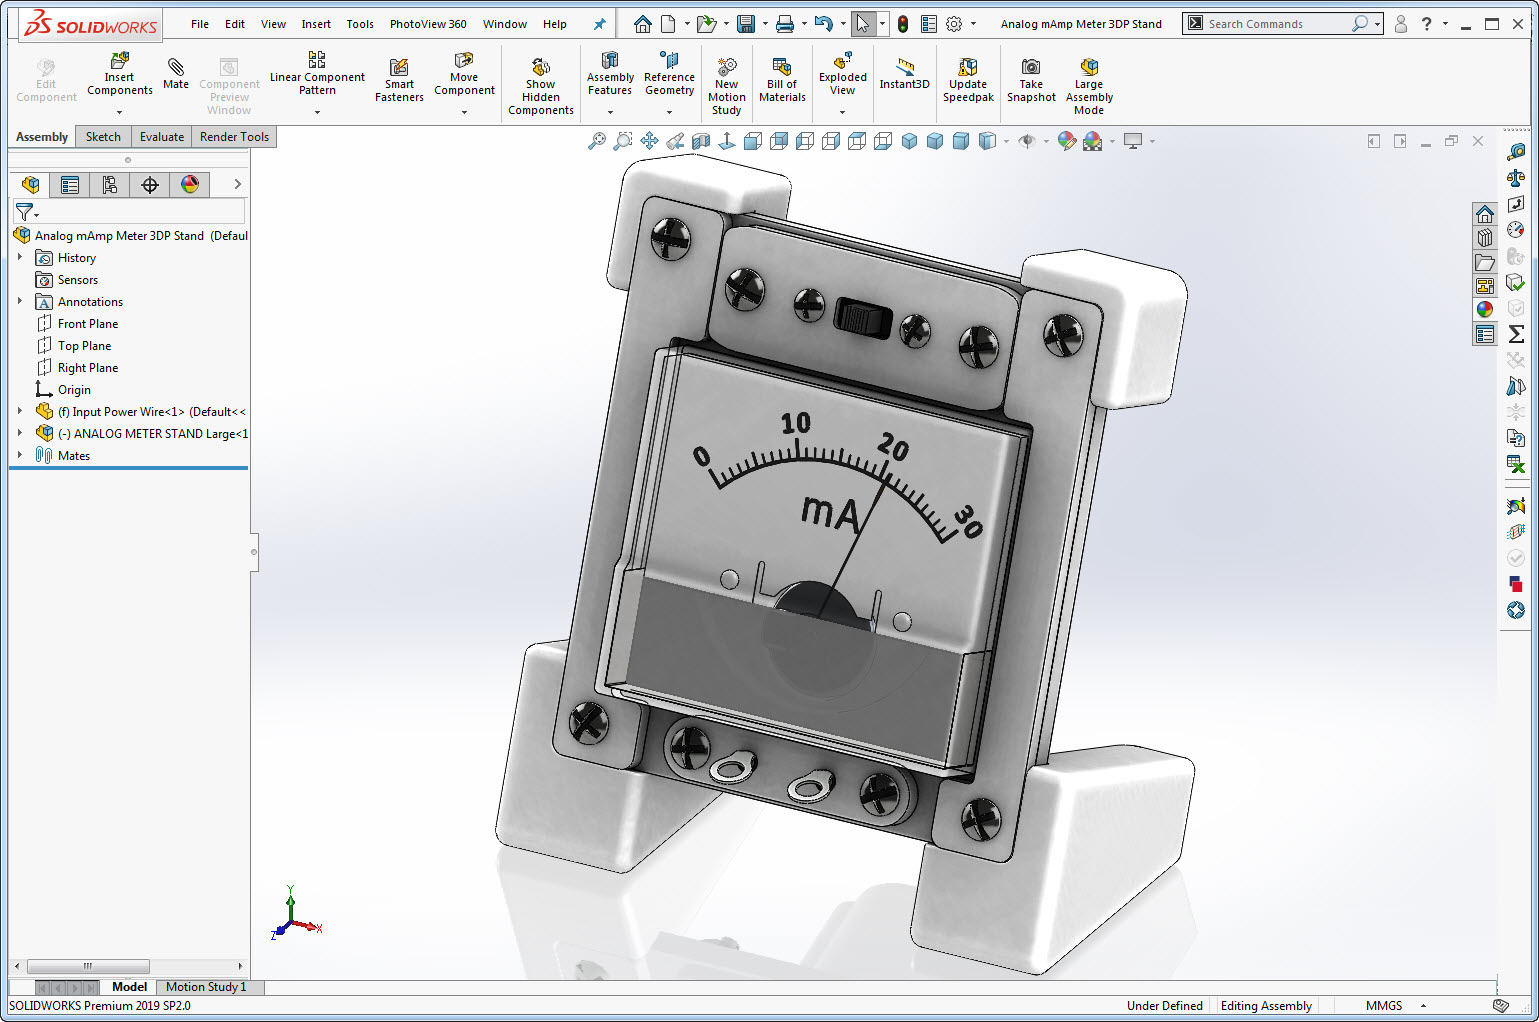The image size is (1539, 1022).
Task: Open the Insert Components dropdown arrow
Action: coord(119,112)
